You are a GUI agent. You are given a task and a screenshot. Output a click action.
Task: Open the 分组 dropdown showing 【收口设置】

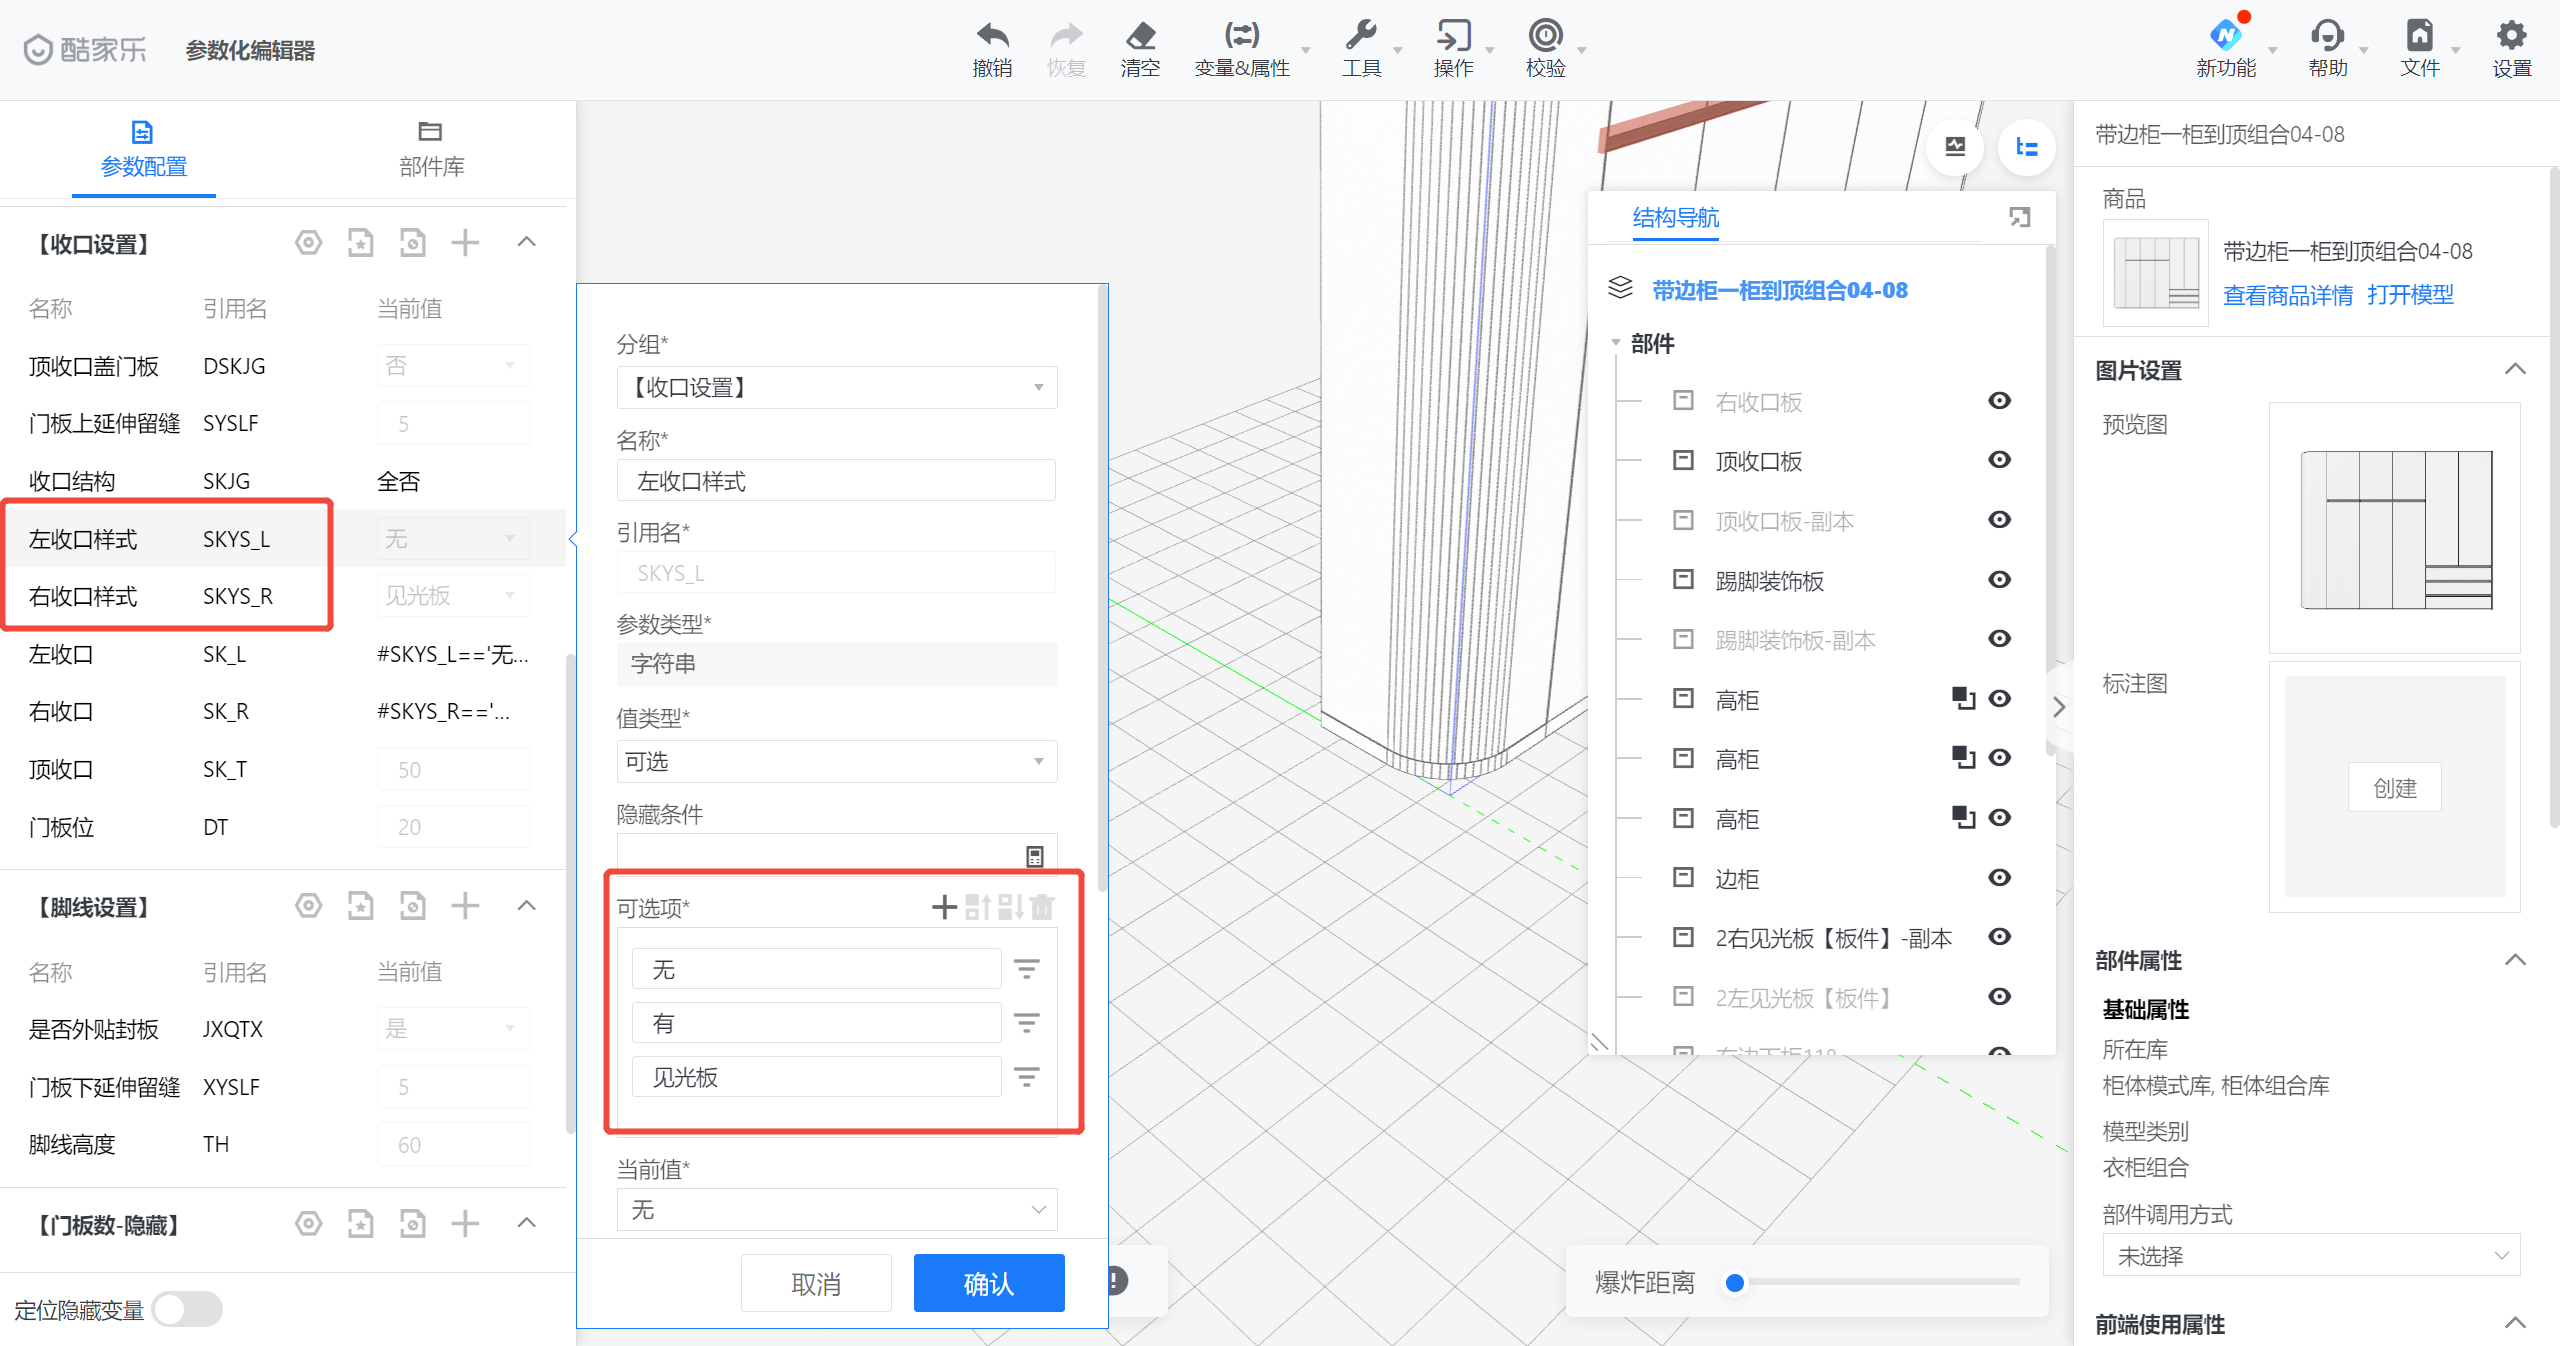click(x=836, y=388)
